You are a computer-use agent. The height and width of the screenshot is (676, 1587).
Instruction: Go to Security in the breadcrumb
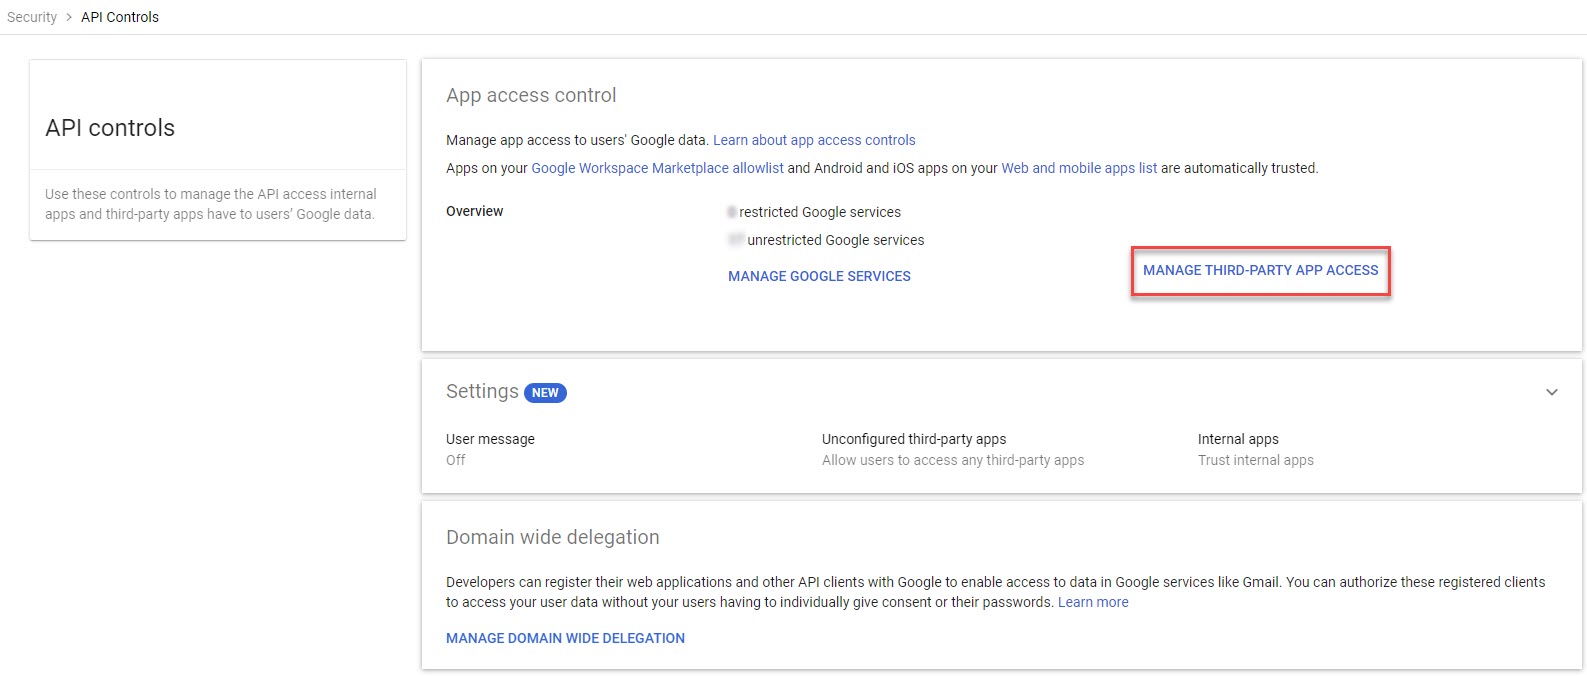tap(32, 17)
